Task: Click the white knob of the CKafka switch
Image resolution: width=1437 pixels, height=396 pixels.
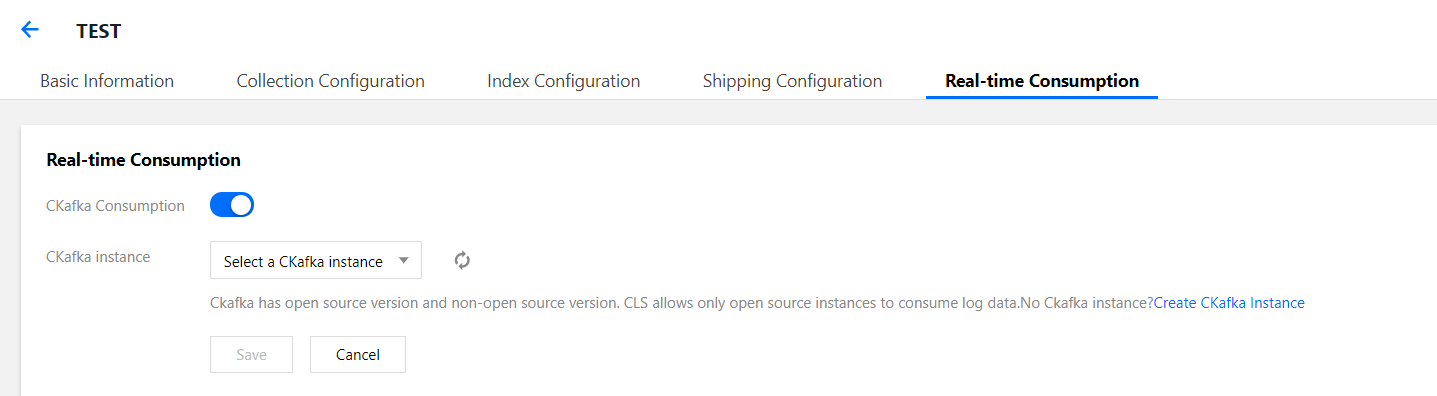Action: [241, 205]
